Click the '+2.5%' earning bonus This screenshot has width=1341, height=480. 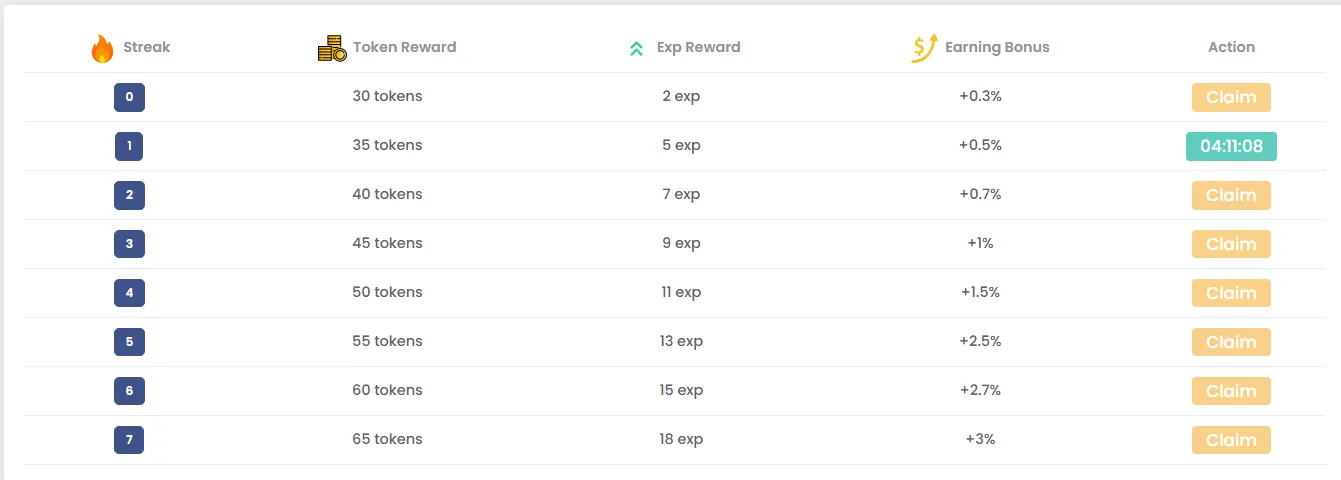[x=980, y=342]
